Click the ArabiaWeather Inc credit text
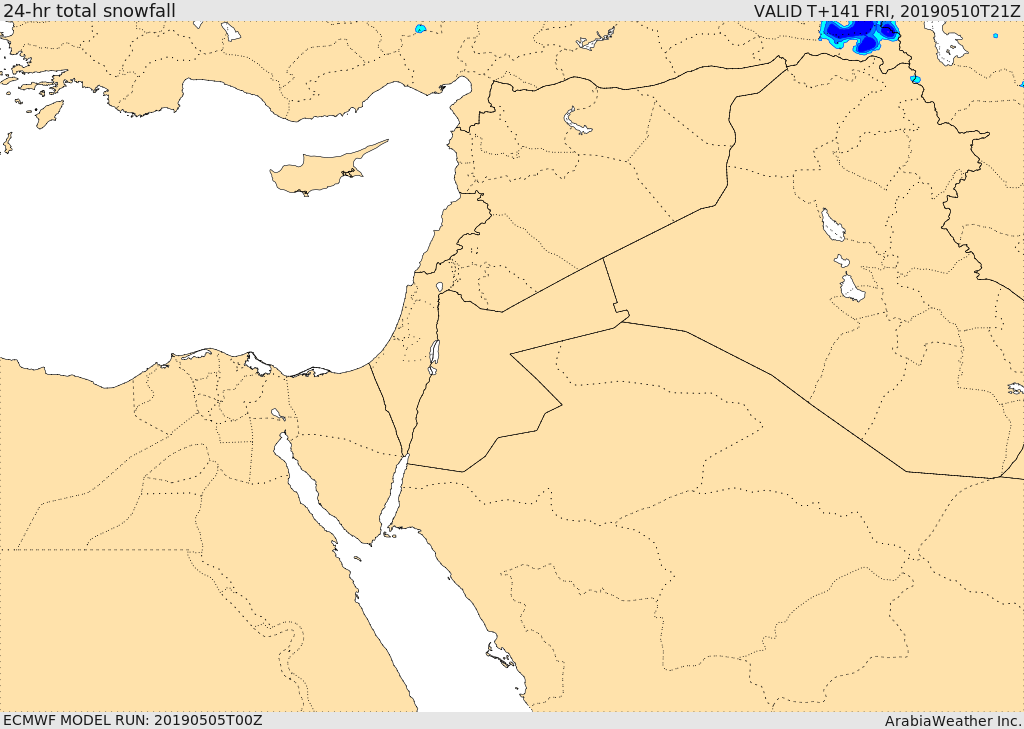Image resolution: width=1024 pixels, height=729 pixels. tap(952, 721)
